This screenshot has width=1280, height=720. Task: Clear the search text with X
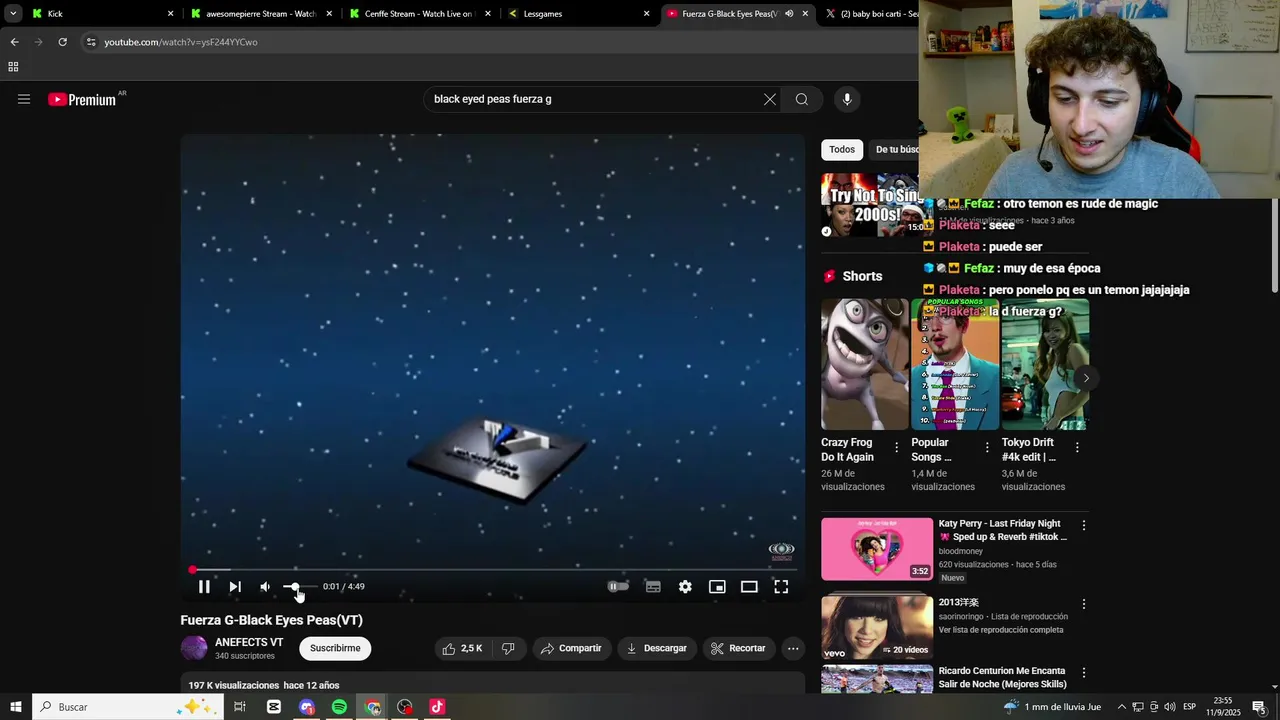(770, 99)
